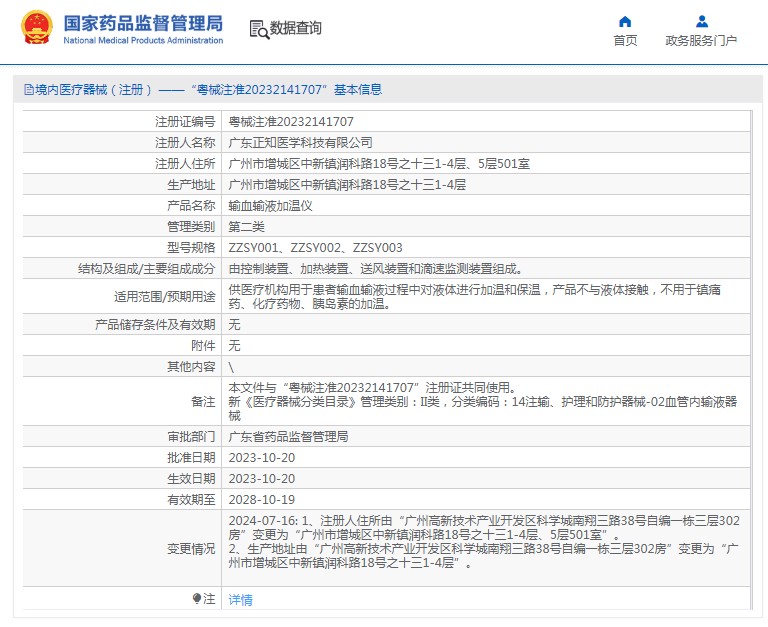The width and height of the screenshot is (768, 627).
Task: Click registrant name 广东正知医学科技有限公司
Action: point(300,142)
